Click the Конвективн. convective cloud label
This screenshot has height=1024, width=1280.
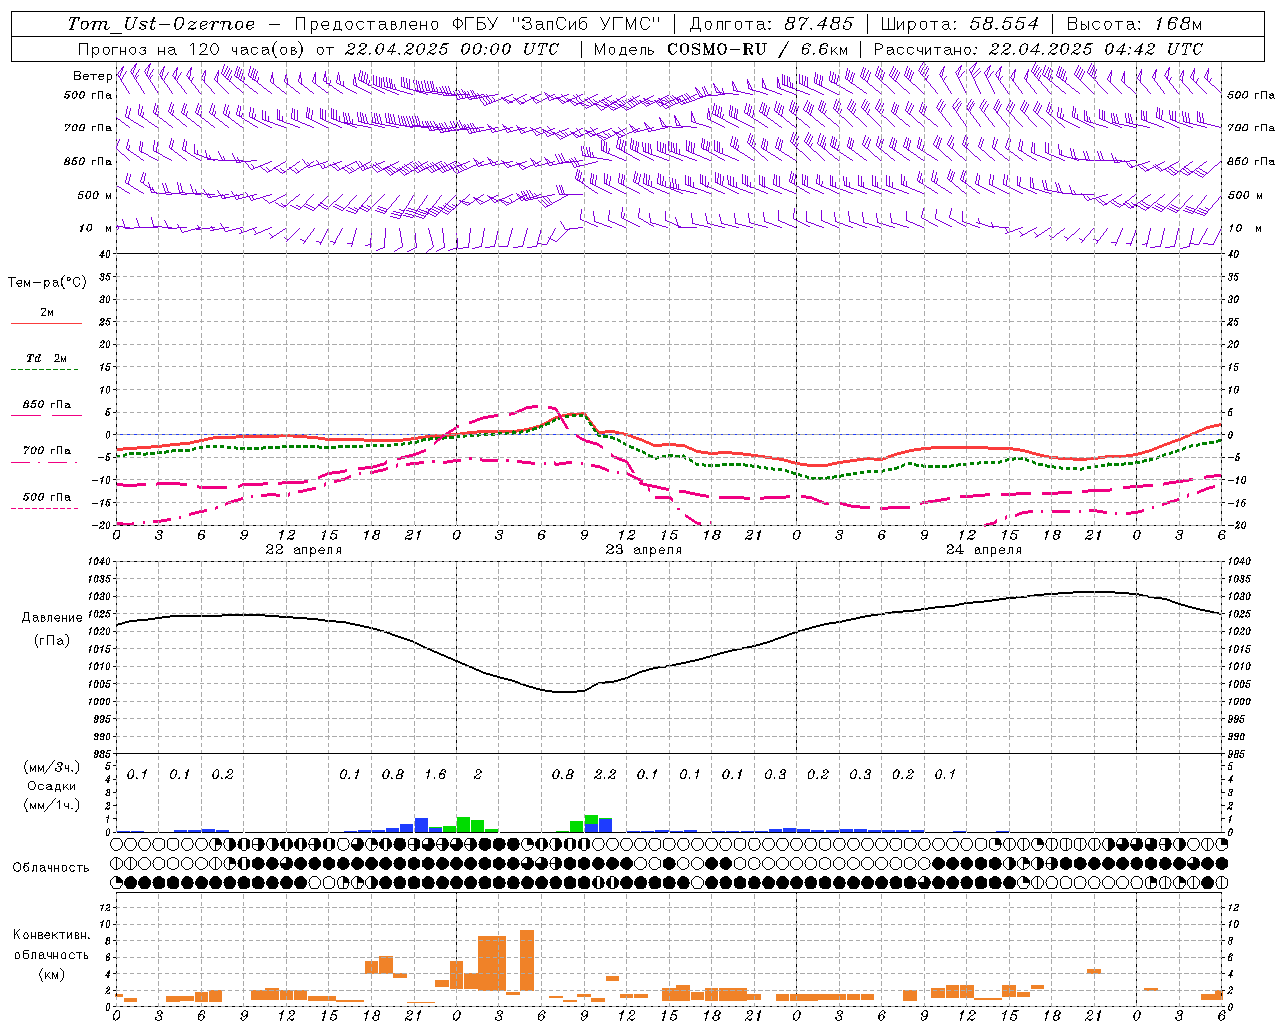click(x=51, y=935)
